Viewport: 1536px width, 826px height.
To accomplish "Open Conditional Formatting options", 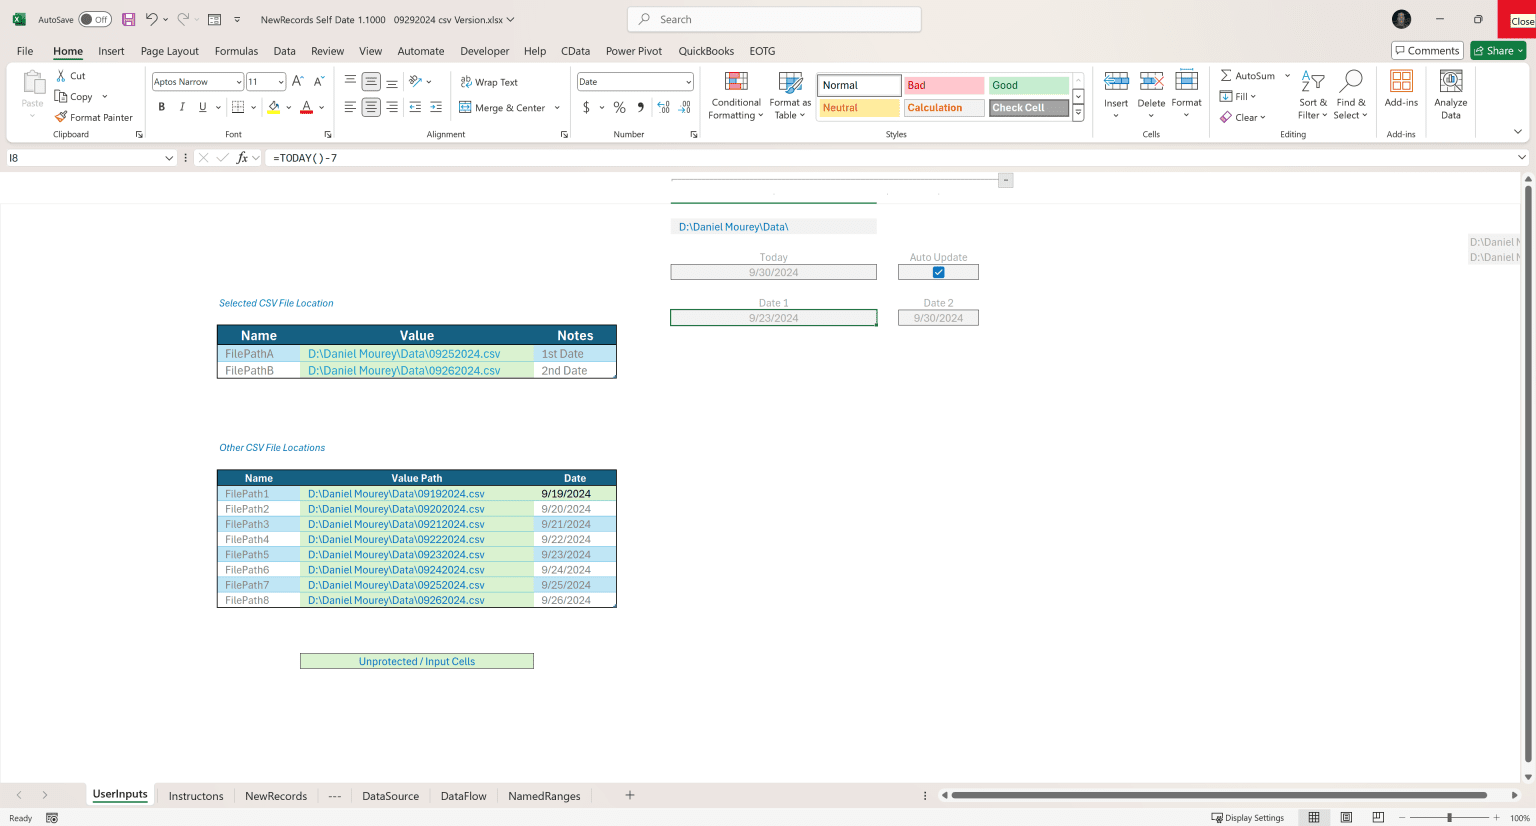I will [735, 95].
